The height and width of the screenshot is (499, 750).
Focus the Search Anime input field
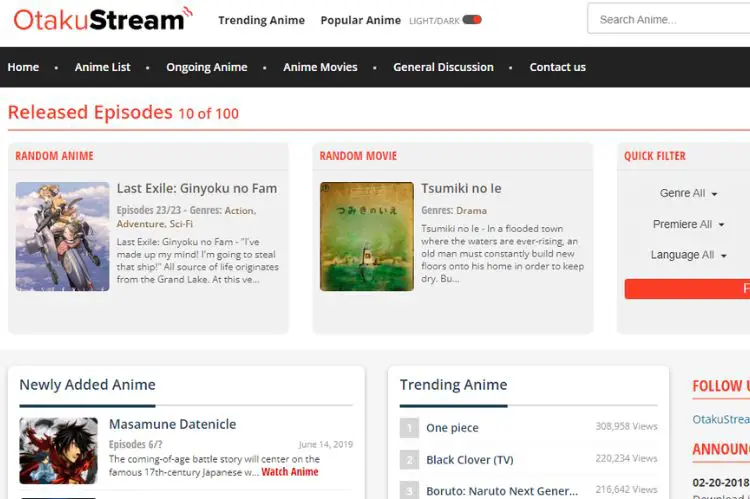pos(669,20)
